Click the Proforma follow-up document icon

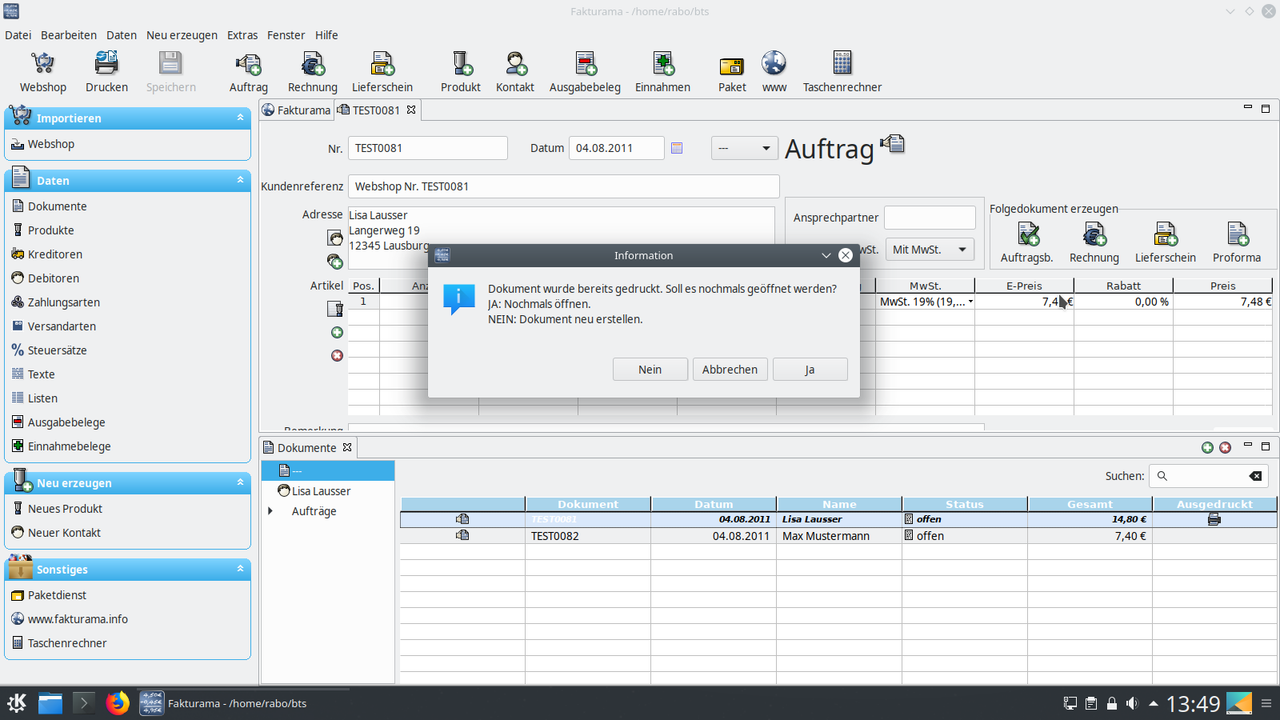click(1237, 234)
